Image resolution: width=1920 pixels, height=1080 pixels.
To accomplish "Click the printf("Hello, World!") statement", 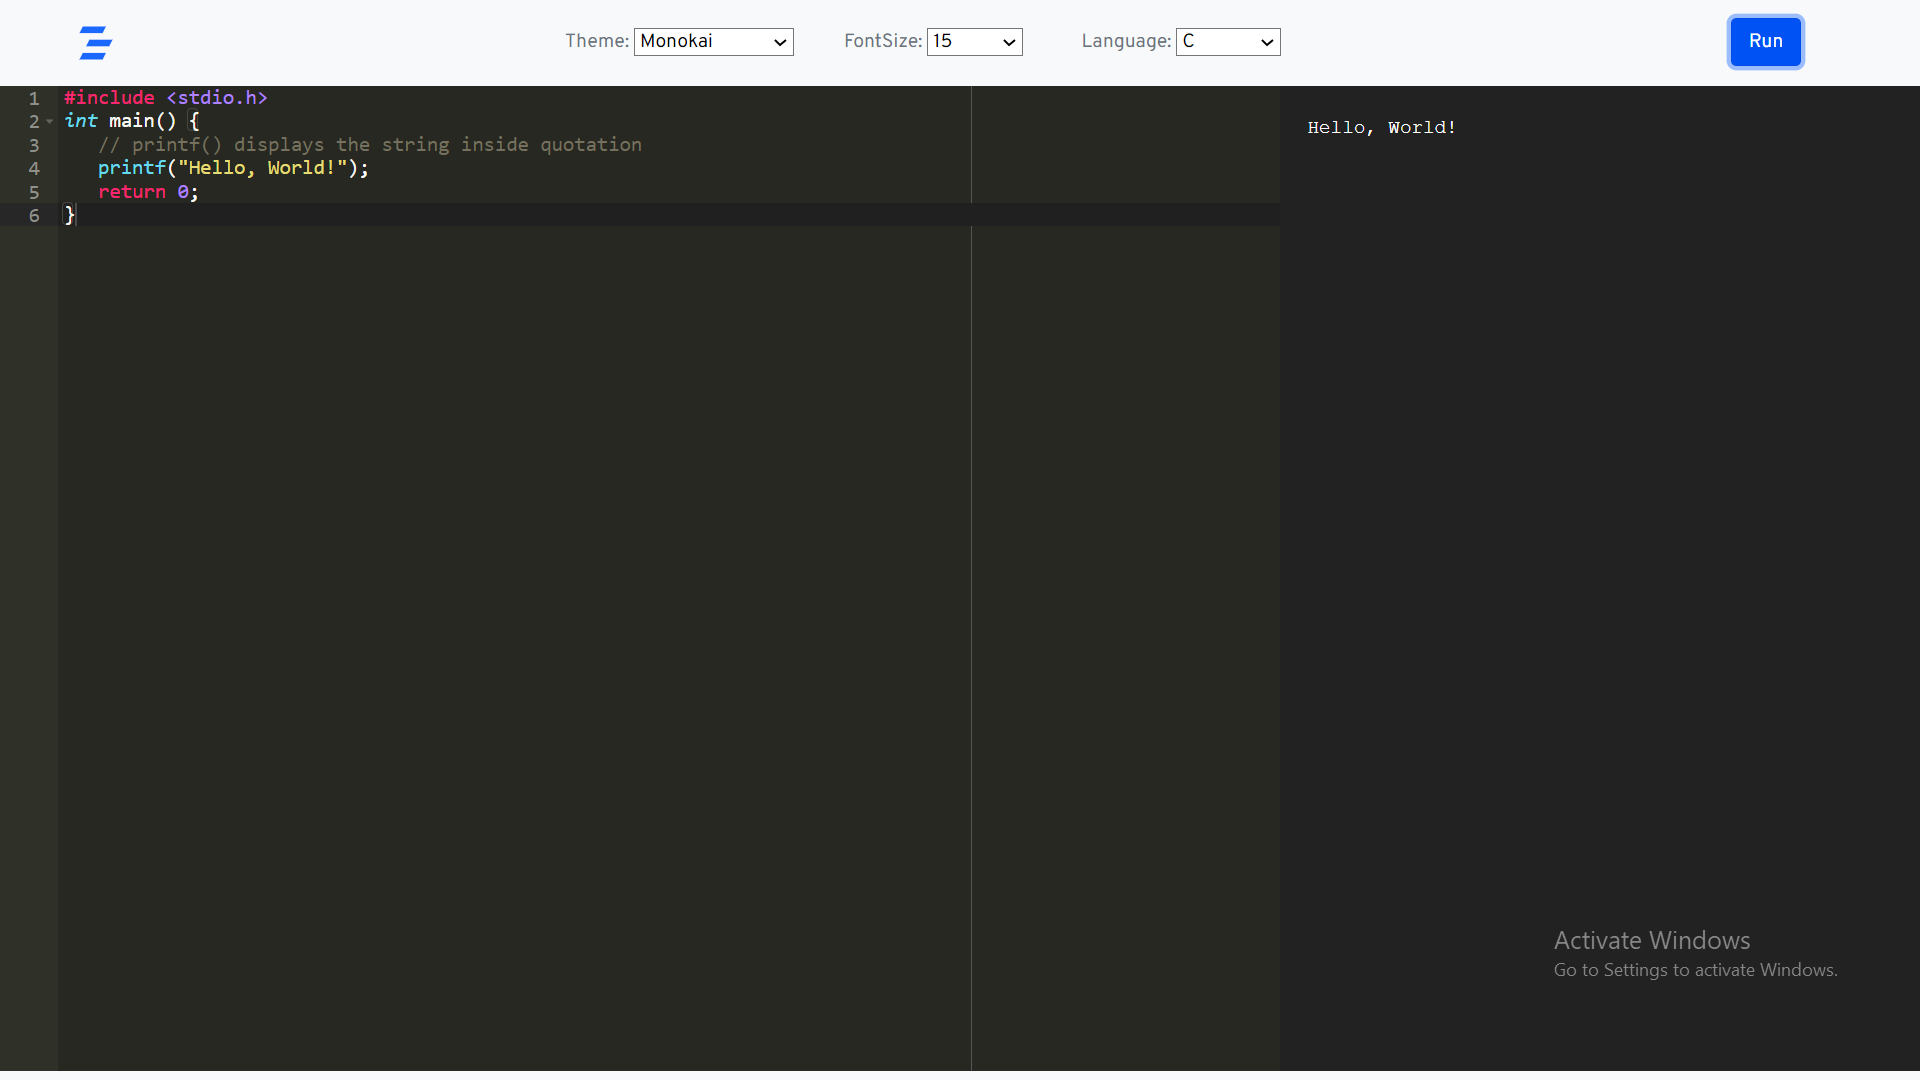I will [233, 168].
